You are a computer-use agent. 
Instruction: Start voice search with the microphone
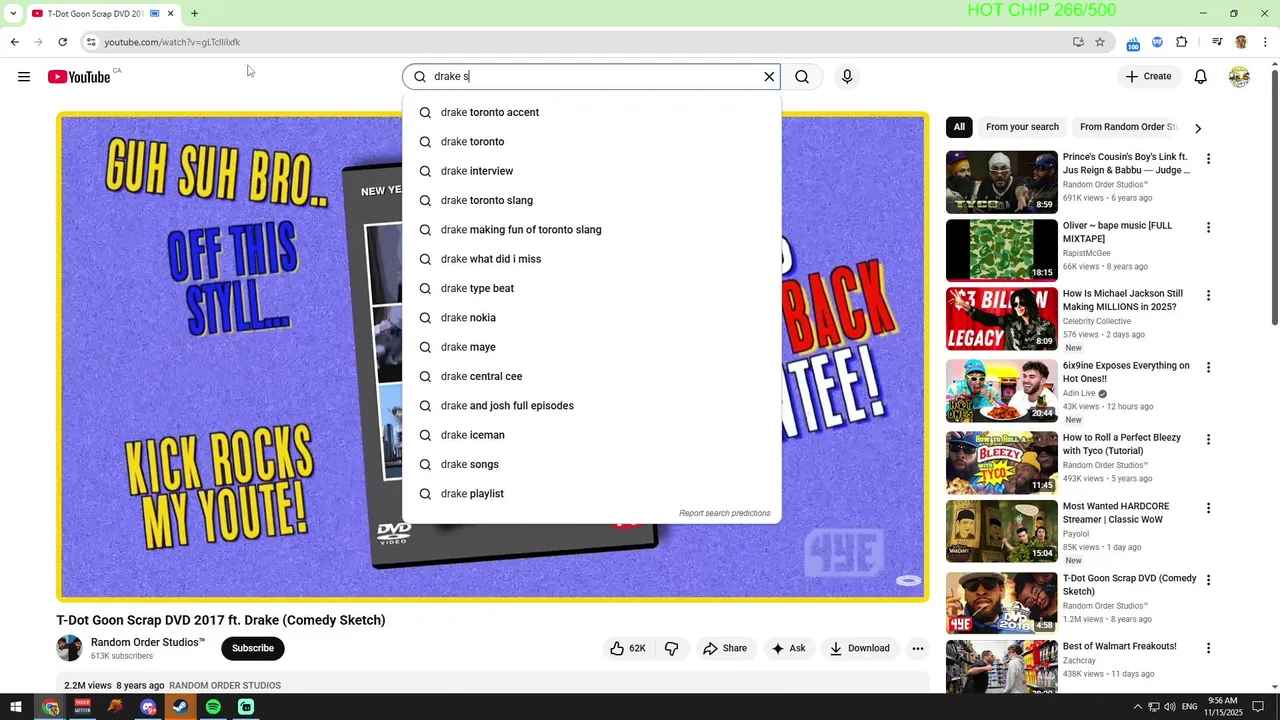coord(847,77)
